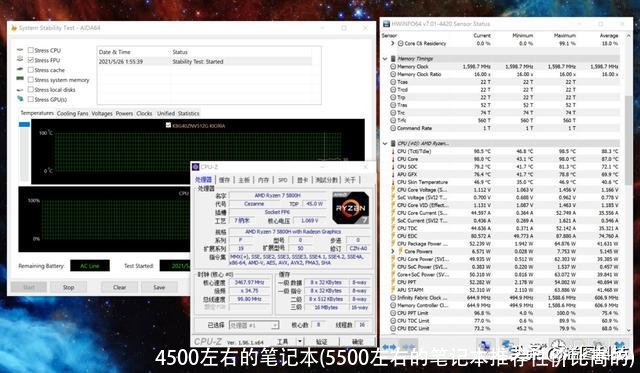Switch to the 测试分数 tab in CPU-Z
This screenshot has width=640, height=373.
point(327,180)
